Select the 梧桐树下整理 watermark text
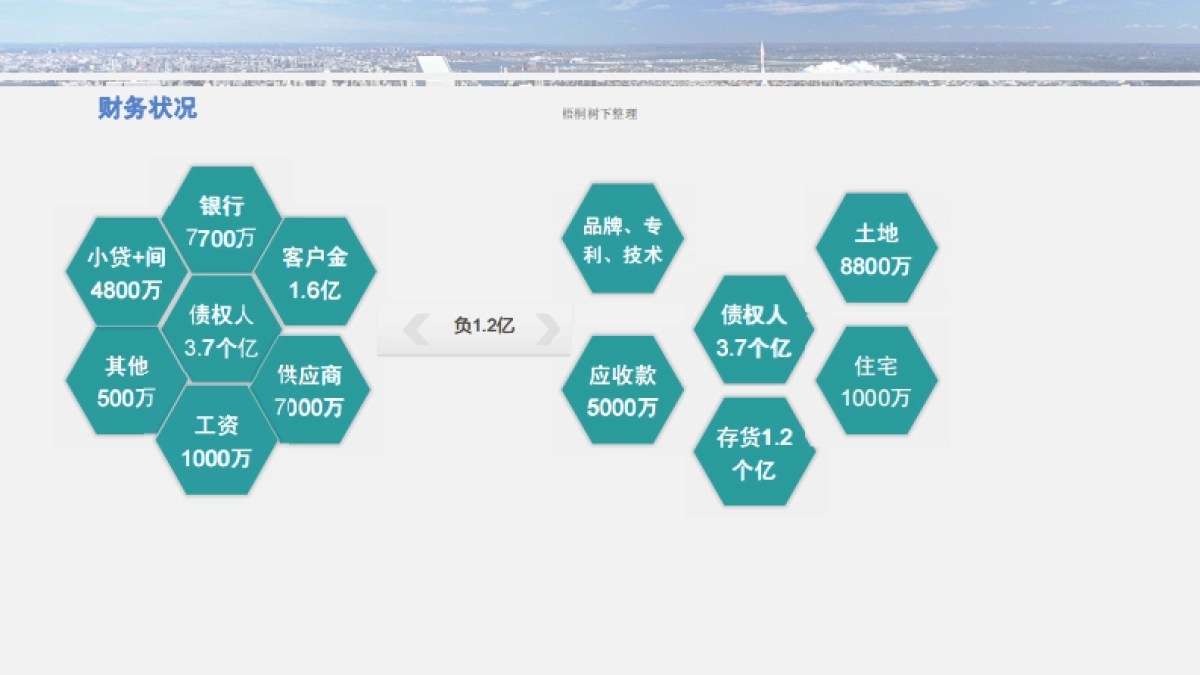1200x675 pixels. click(x=600, y=114)
